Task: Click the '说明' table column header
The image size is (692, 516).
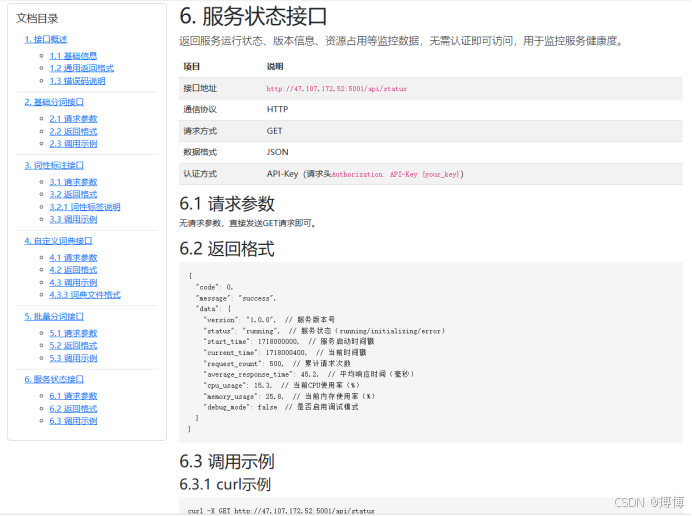Action: coord(275,67)
